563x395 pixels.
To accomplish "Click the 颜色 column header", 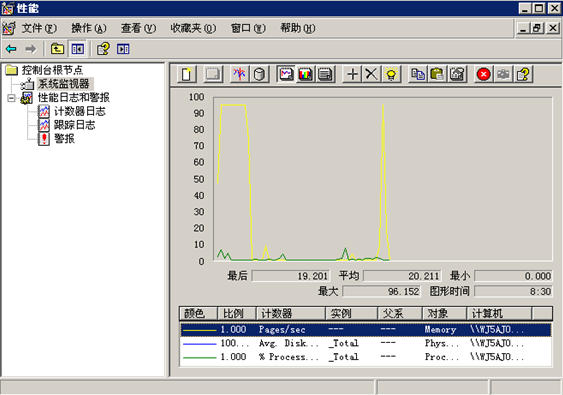I will (198, 313).
